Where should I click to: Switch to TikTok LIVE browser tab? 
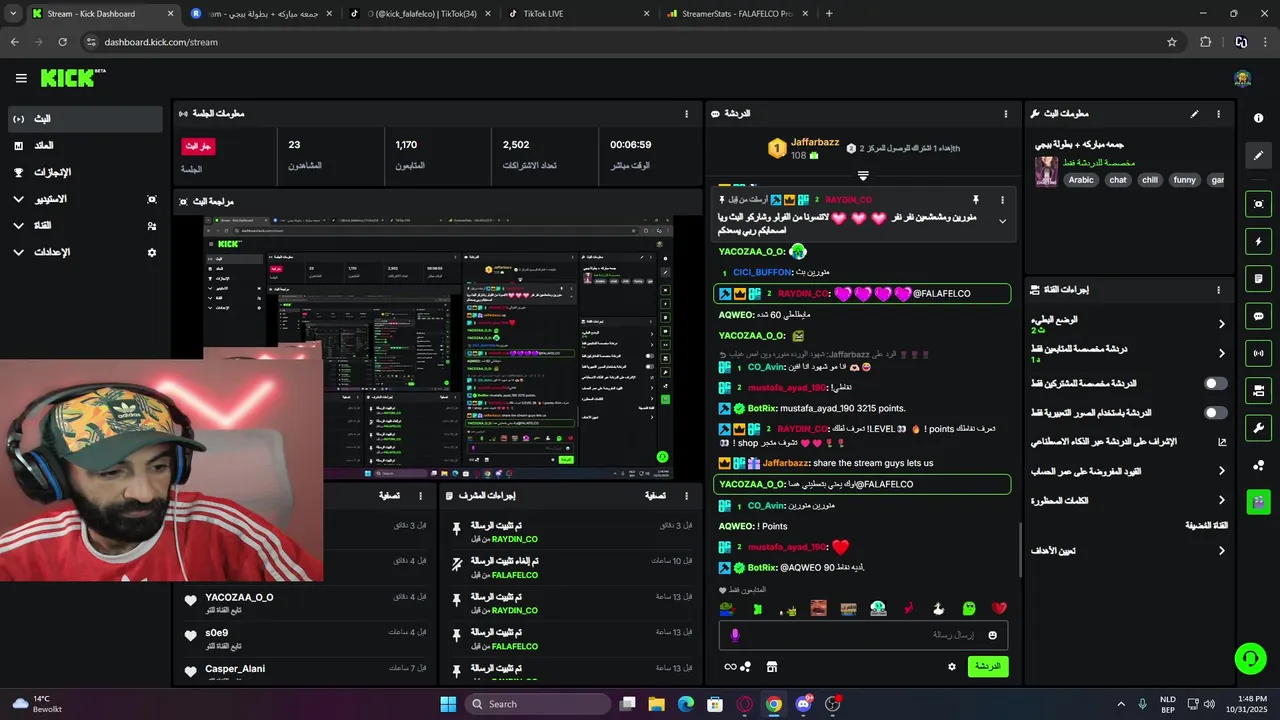(579, 14)
